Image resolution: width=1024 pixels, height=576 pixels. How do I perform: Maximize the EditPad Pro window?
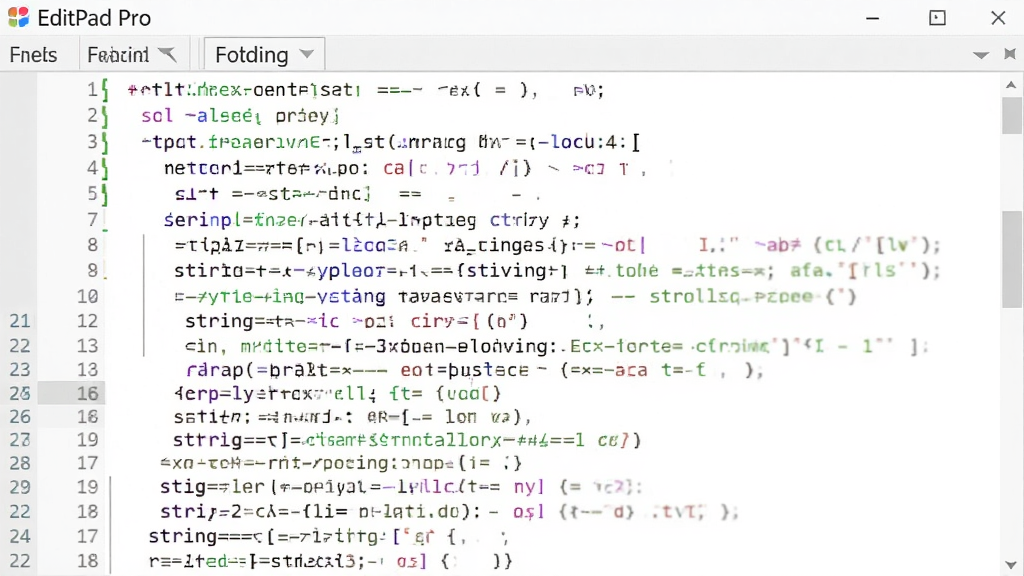click(937, 18)
